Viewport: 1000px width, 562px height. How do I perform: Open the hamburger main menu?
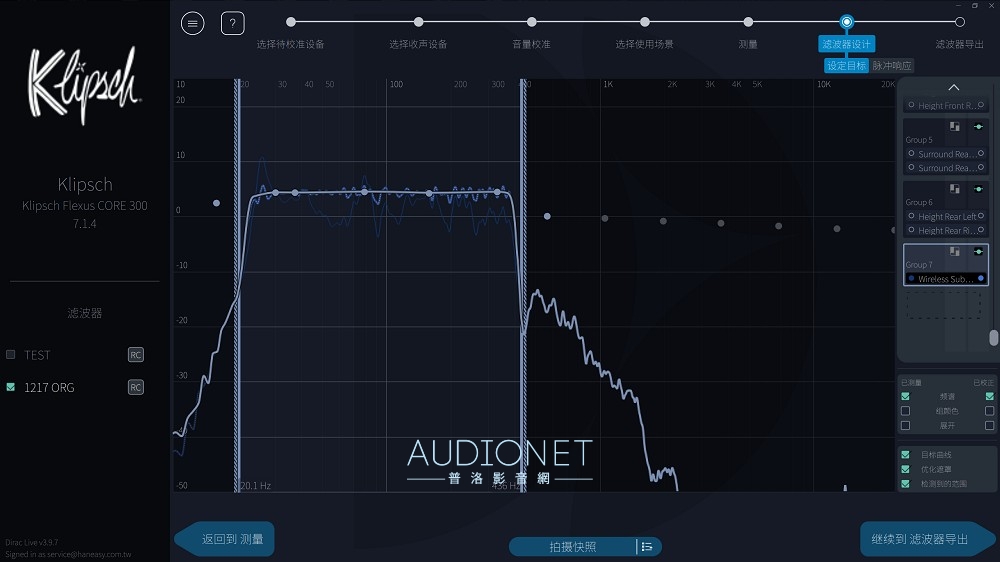[193, 24]
